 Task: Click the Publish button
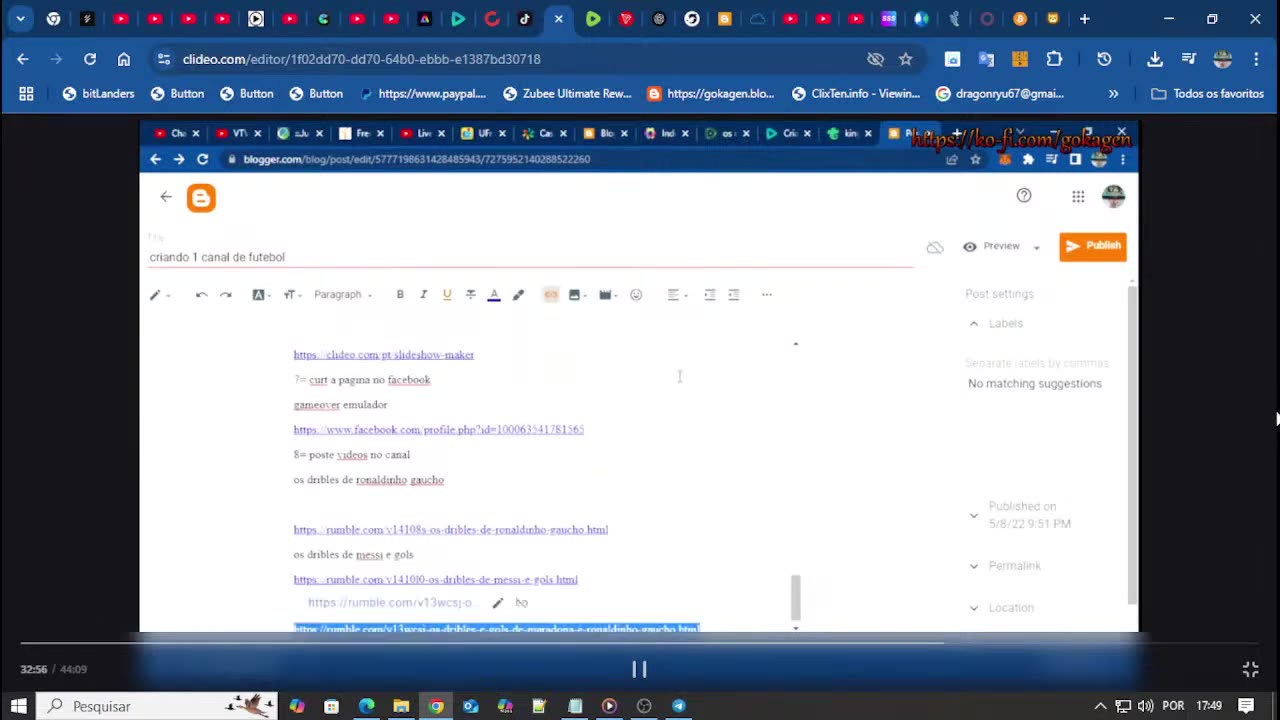1093,246
